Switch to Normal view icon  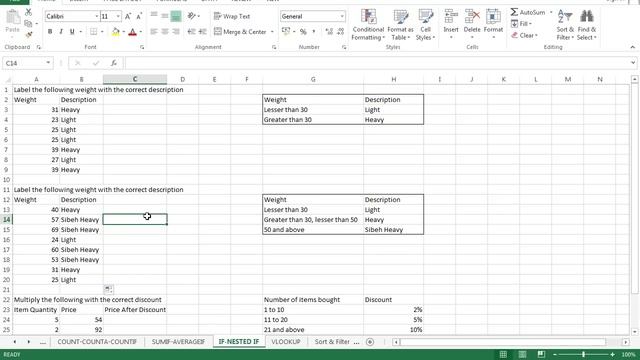coord(503,354)
